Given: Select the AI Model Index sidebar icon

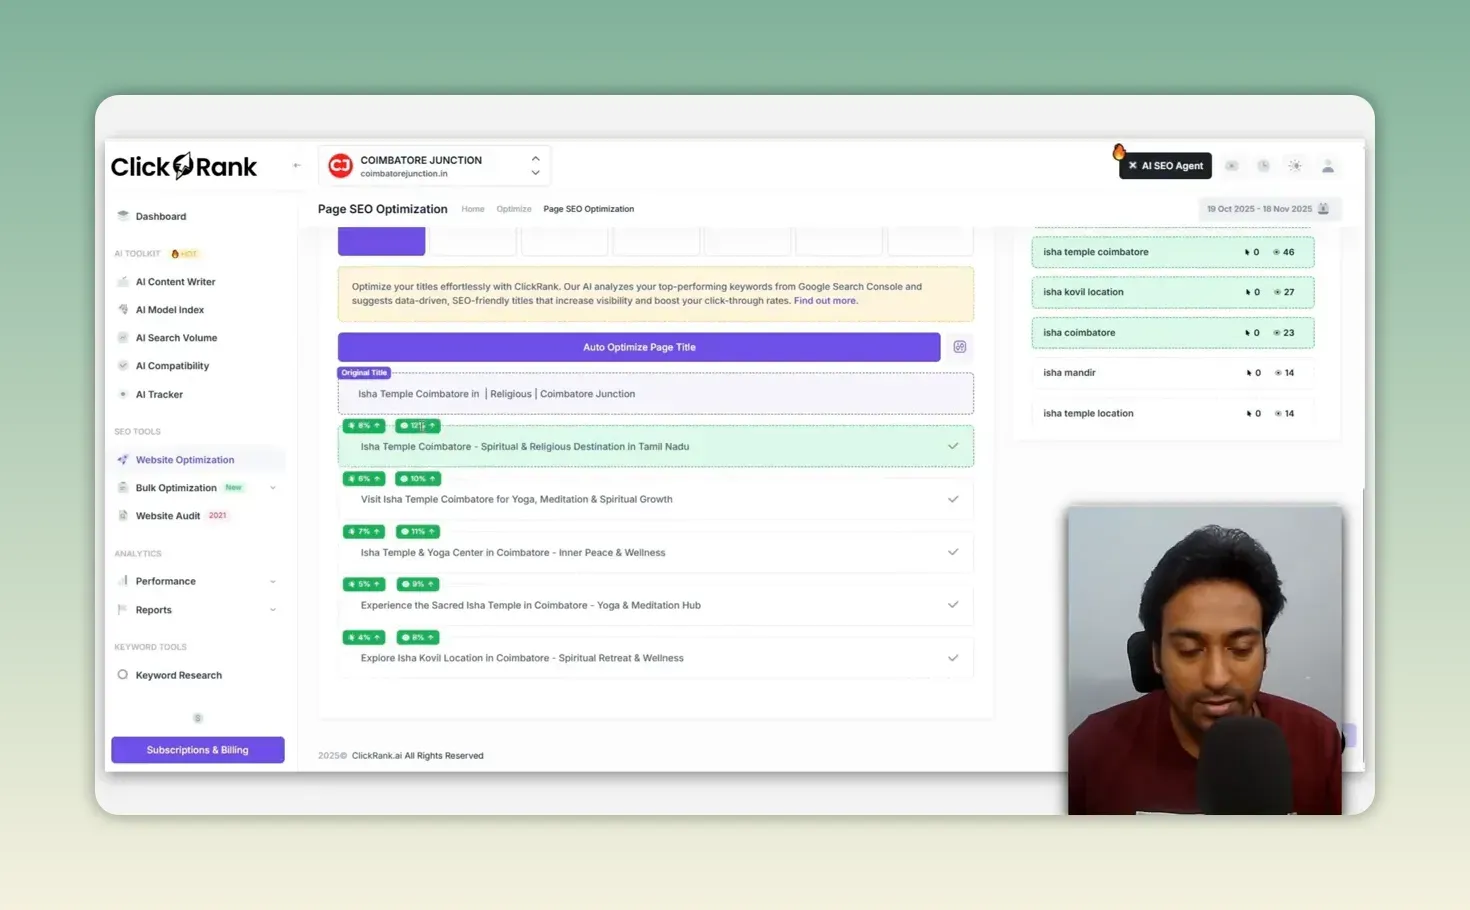Looking at the screenshot, I should 123,310.
